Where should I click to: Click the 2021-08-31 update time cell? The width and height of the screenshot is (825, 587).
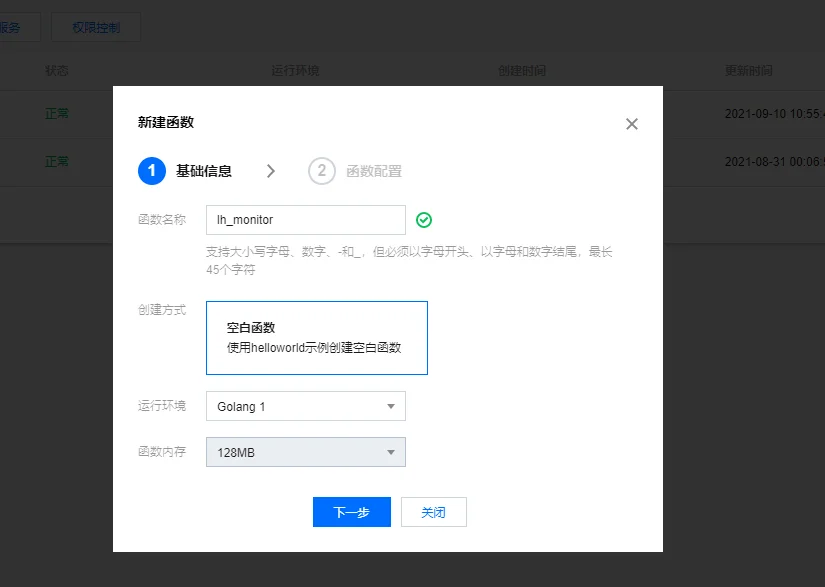[774, 161]
